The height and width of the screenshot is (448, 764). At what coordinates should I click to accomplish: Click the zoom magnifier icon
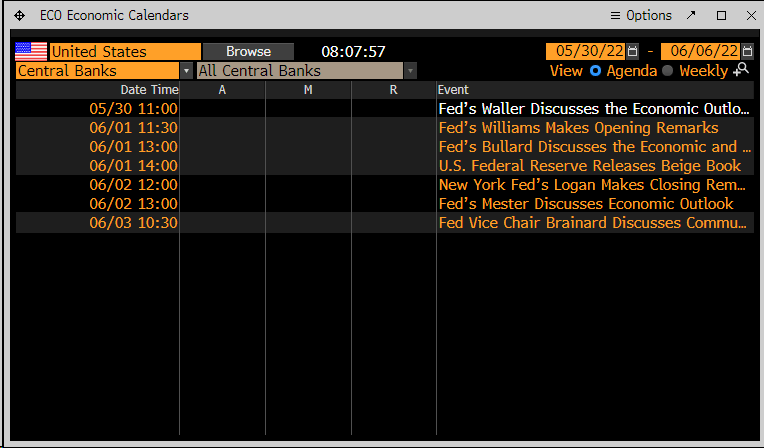pyautogui.click(x=741, y=69)
